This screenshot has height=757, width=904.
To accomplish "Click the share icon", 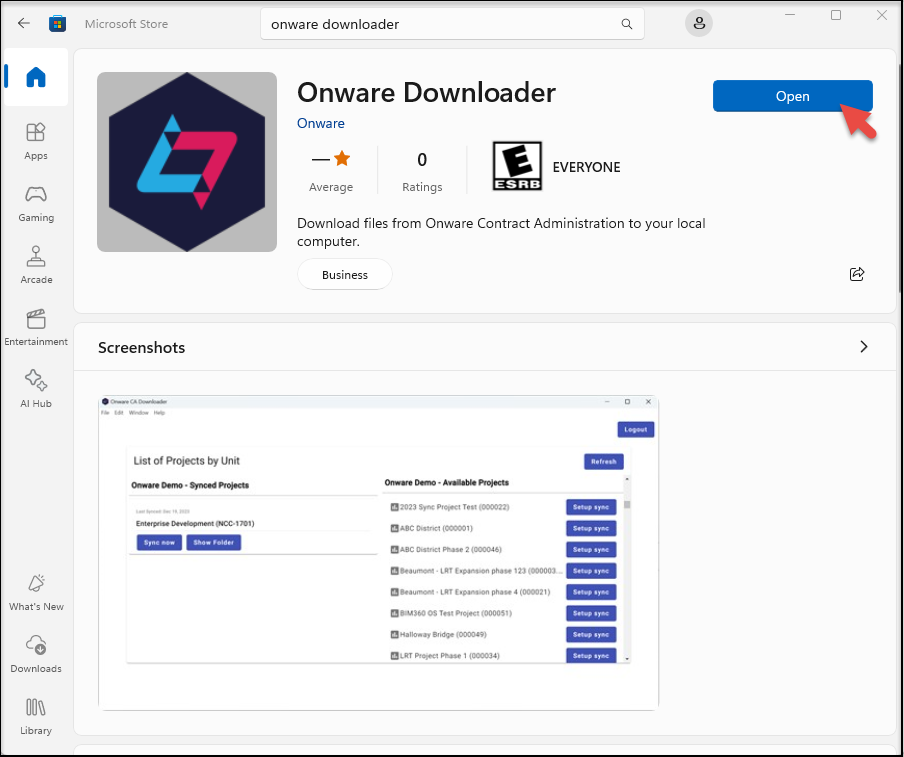I will [857, 274].
